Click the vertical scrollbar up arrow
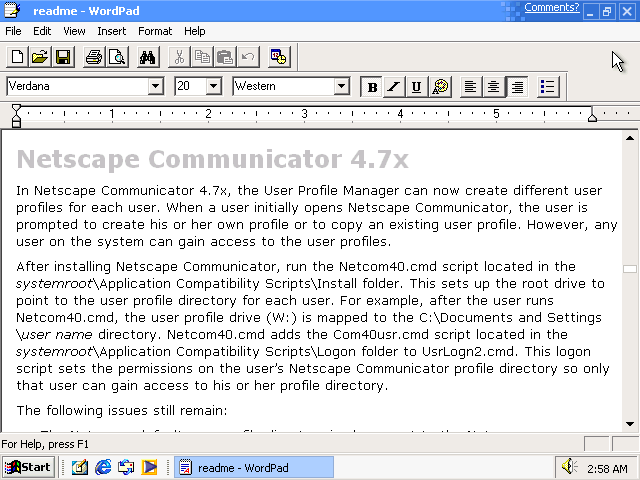This screenshot has height=480, width=640. point(630,138)
